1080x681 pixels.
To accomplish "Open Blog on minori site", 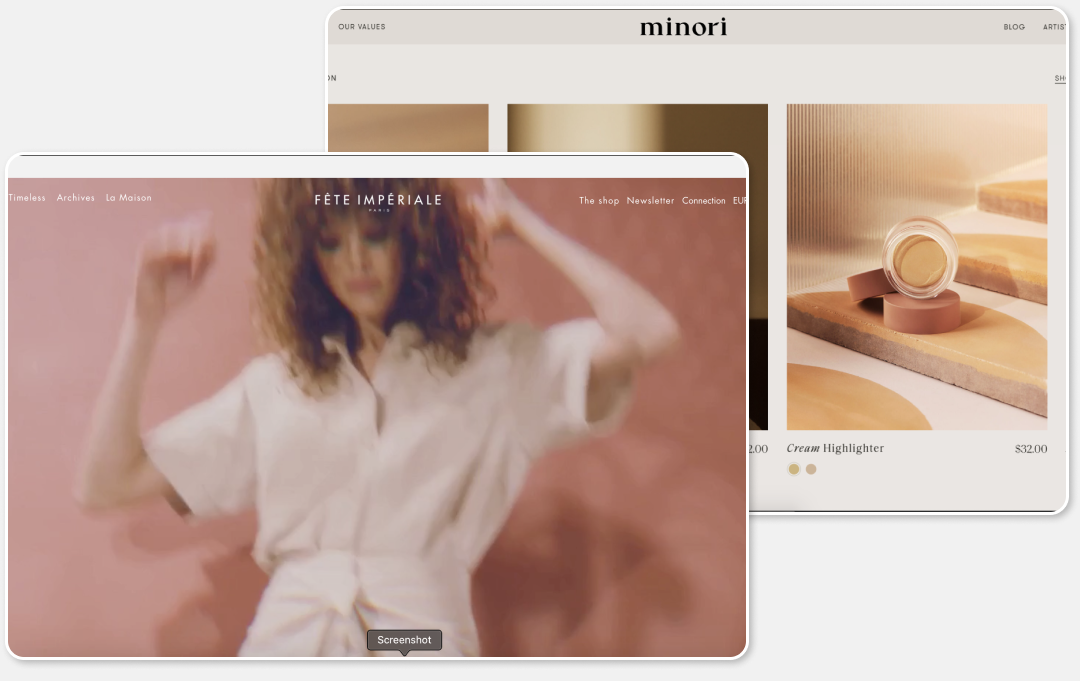I will (x=1014, y=27).
